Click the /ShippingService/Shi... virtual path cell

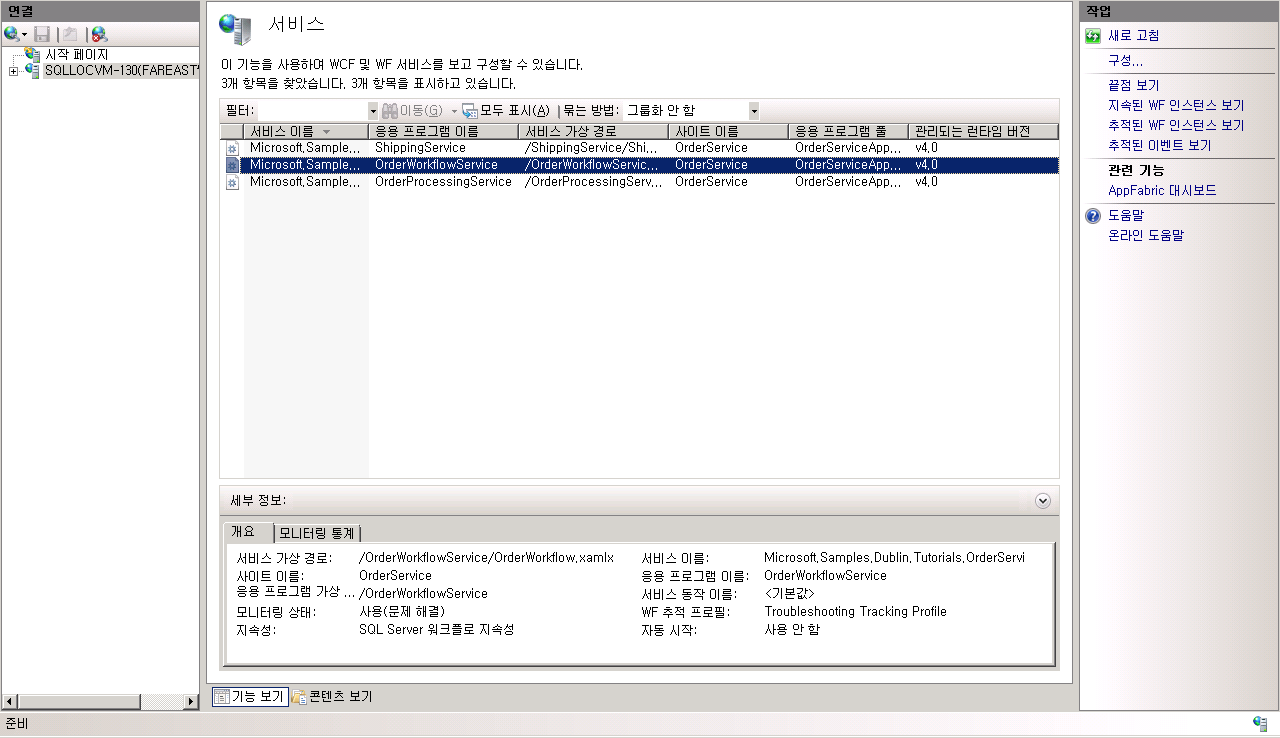click(591, 148)
